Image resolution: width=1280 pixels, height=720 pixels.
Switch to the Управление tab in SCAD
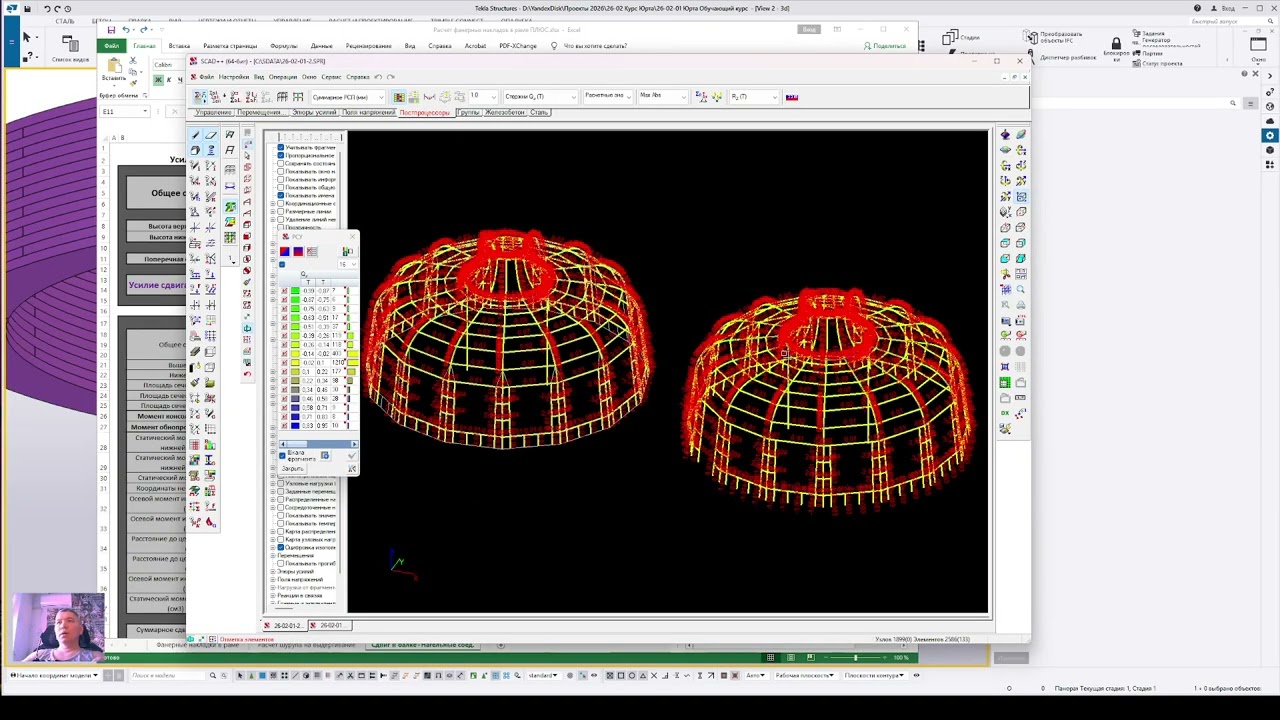[213, 112]
